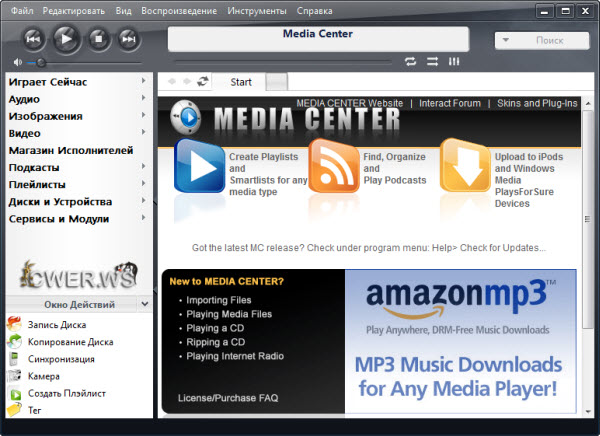This screenshot has height=436, width=600.
Task: Expand the Сервисы и Модули arrow
Action: (143, 218)
